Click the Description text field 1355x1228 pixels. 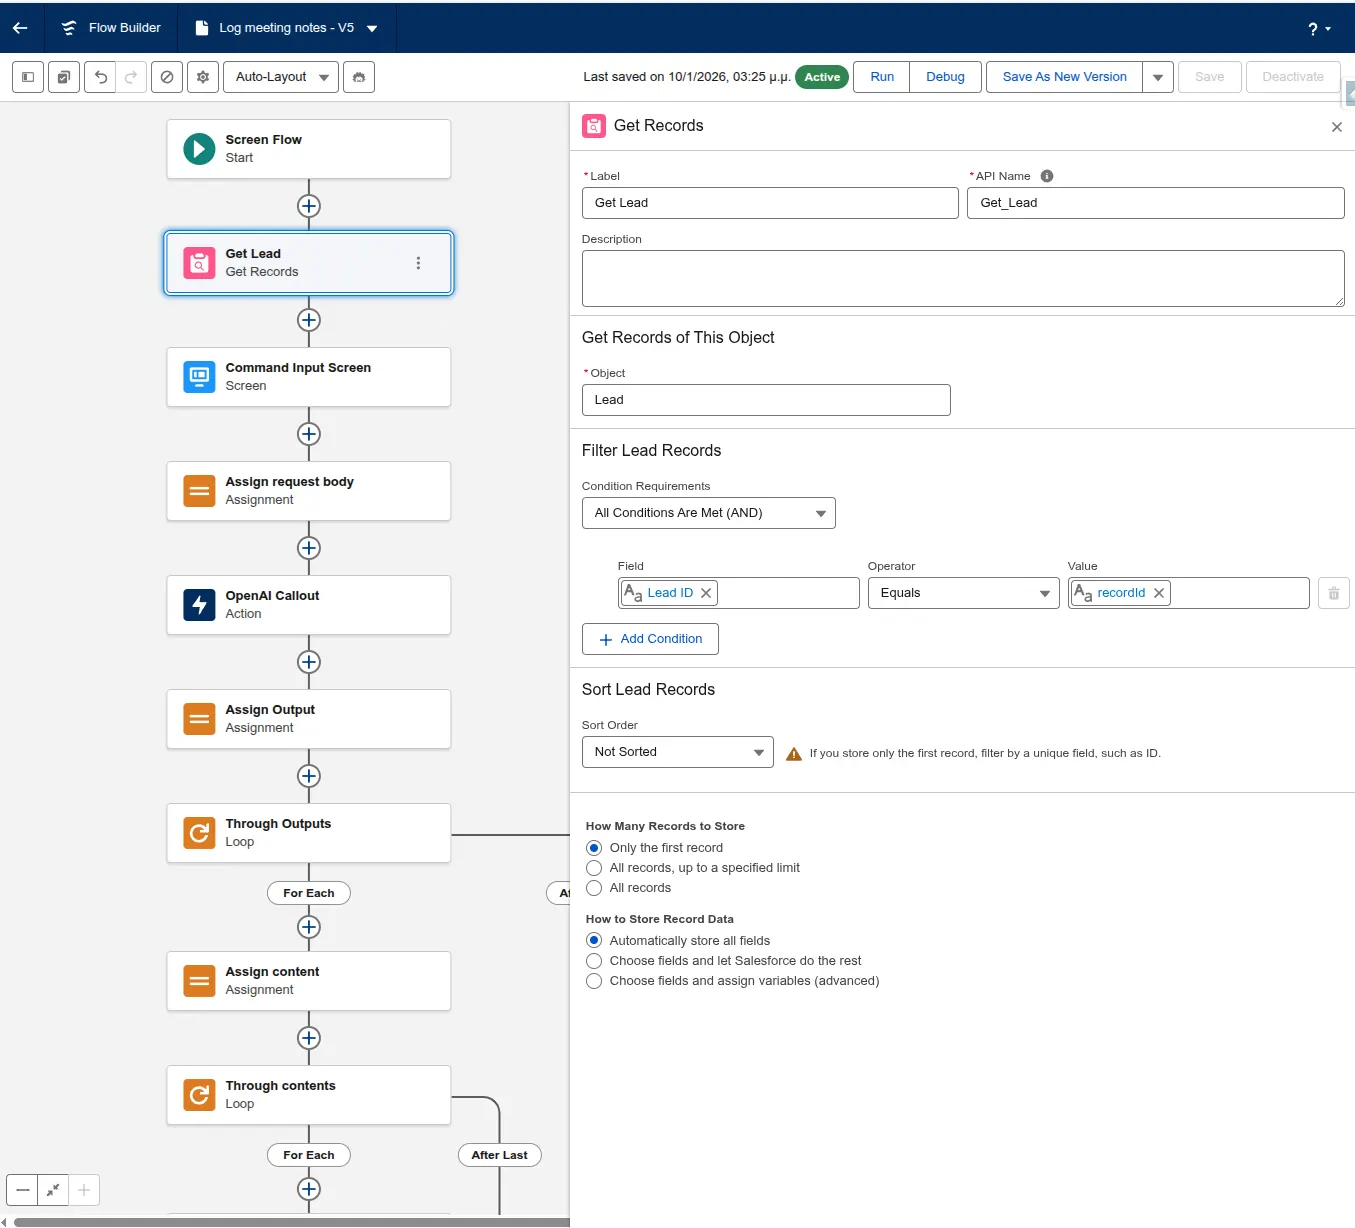[962, 278]
